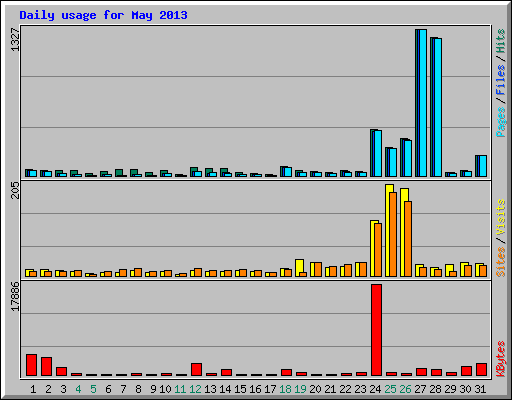Click the cyan hits bar for day 24
Image resolution: width=512 pixels, height=400 pixels.
tap(378, 153)
